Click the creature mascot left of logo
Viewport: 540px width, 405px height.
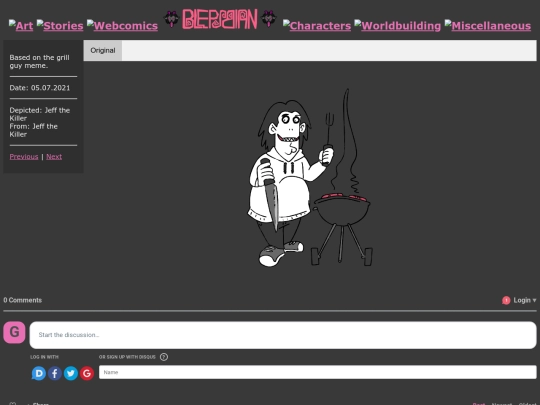[171, 19]
